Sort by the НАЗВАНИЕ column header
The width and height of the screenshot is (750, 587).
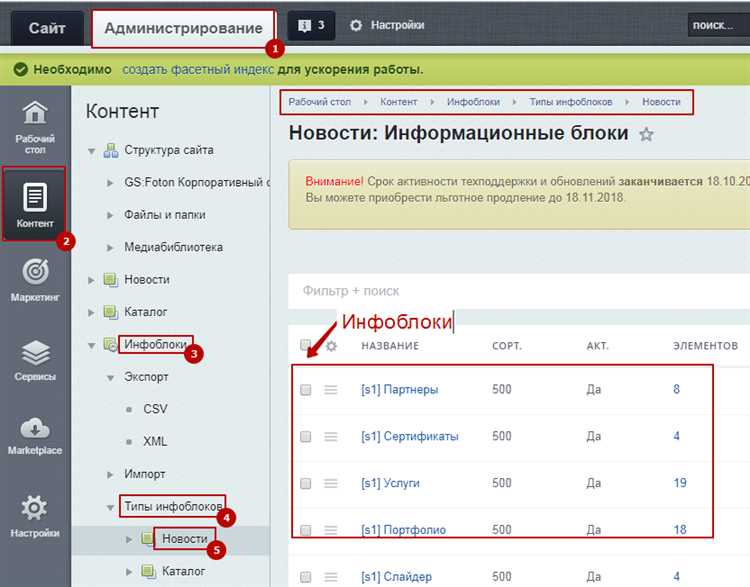[390, 346]
